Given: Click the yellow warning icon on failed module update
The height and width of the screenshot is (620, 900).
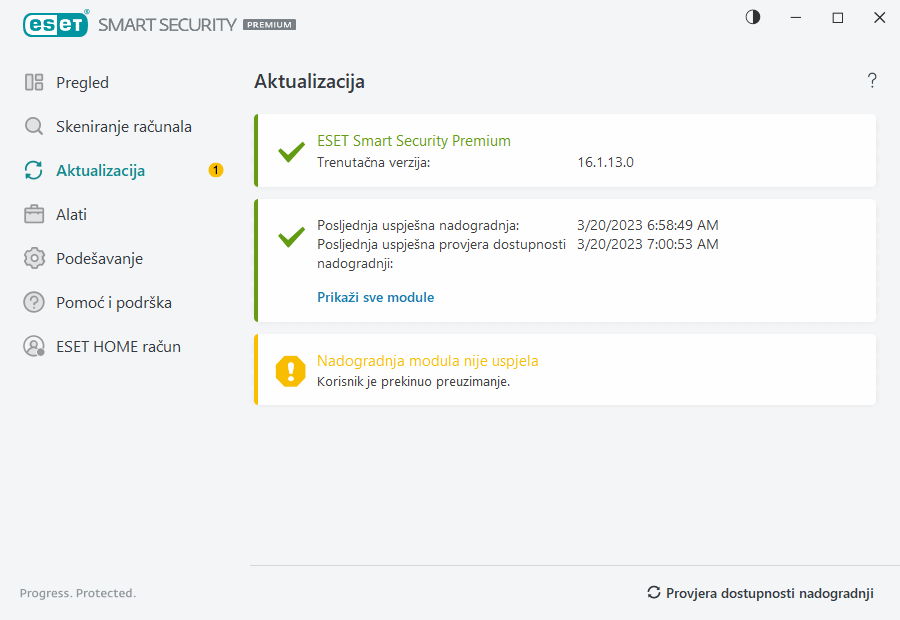Looking at the screenshot, I should 289,371.
